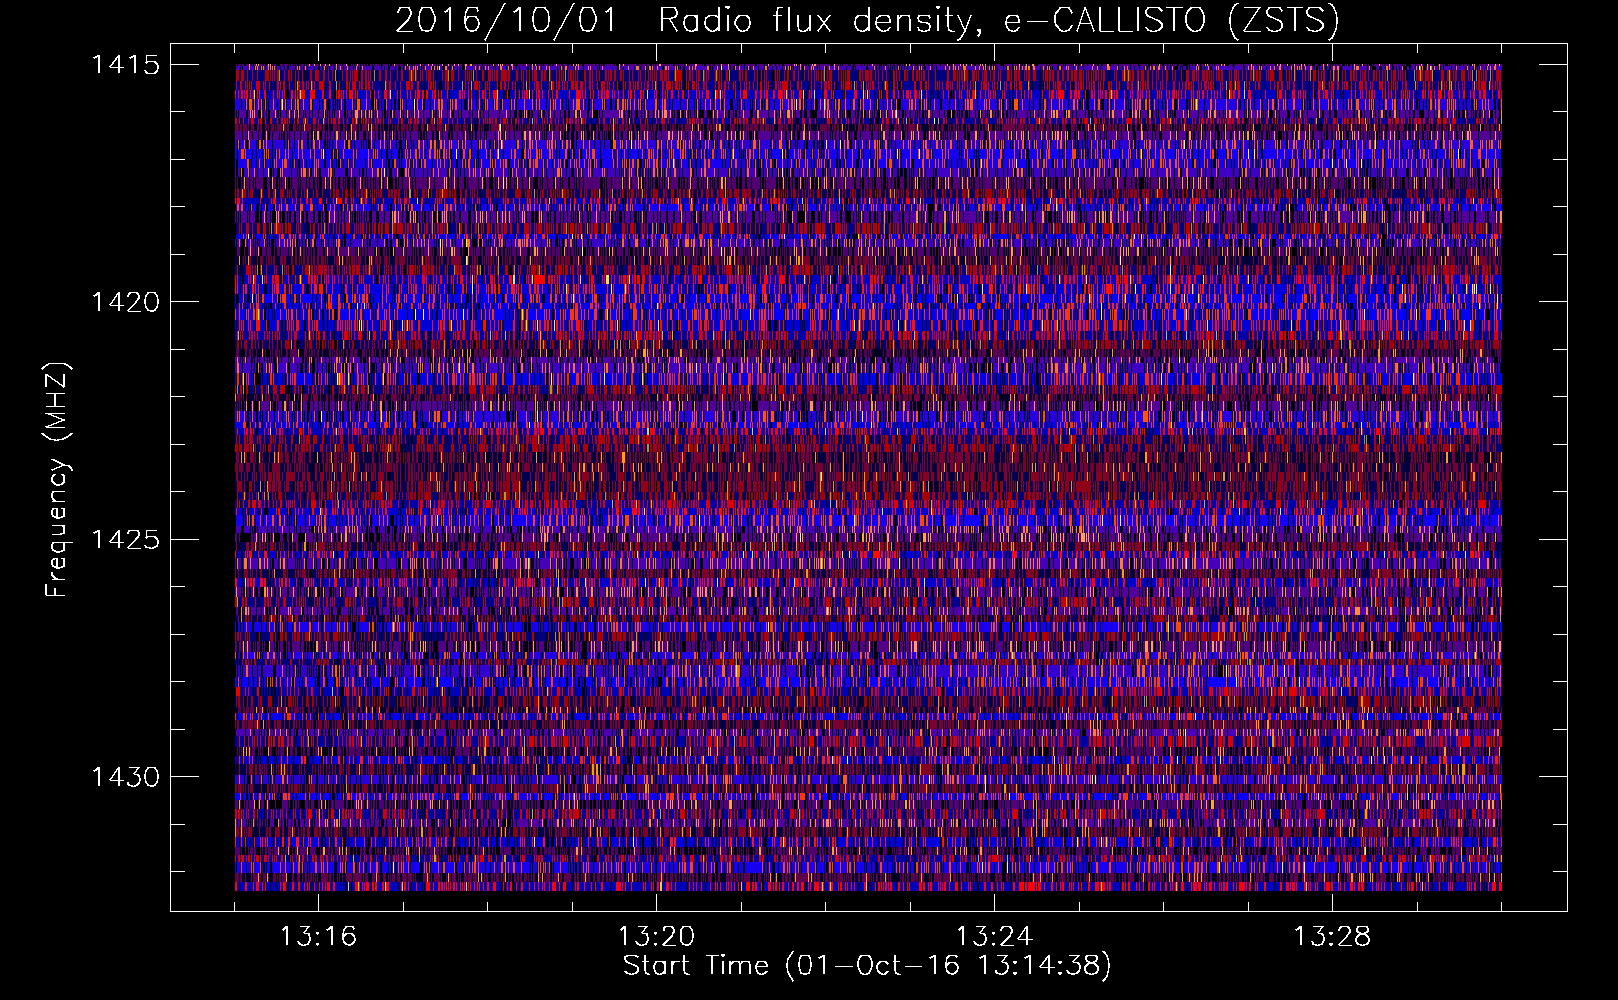Click the 13:20 time axis label
Screen dimensions: 1618x1000
coord(656,937)
